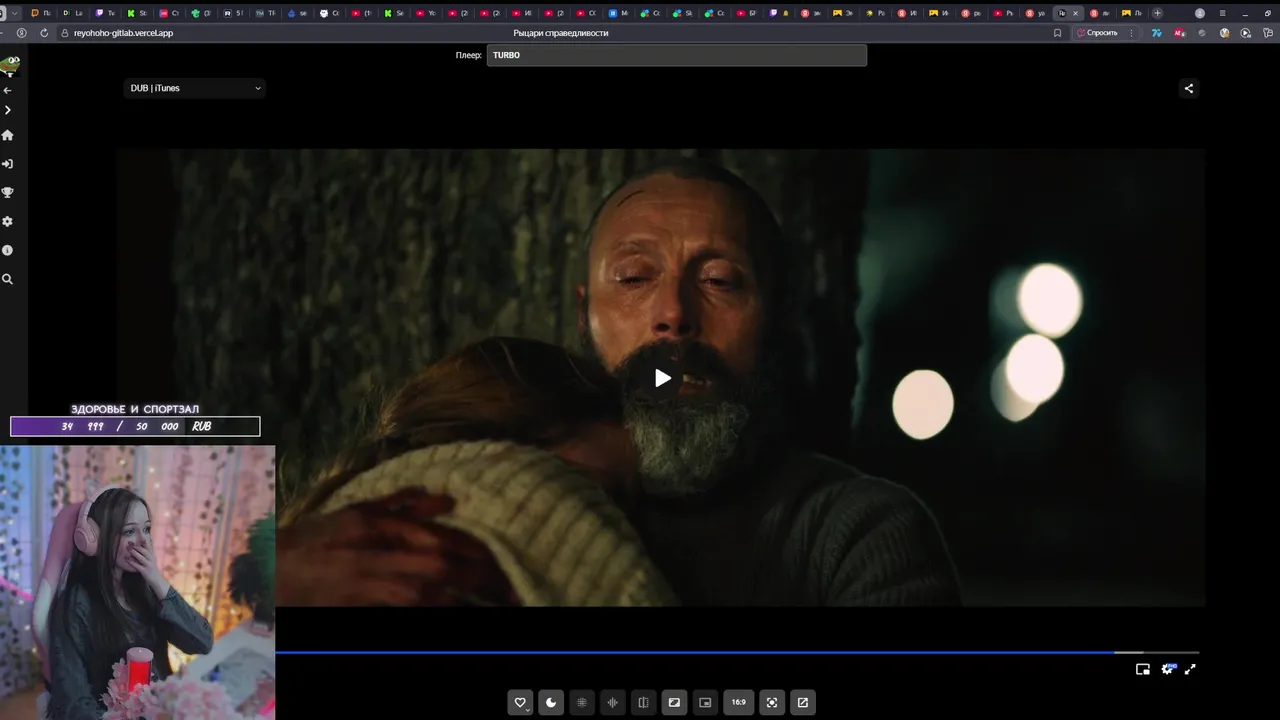Click the Рыцари справедливости page title
1280x720 pixels.
561,33
